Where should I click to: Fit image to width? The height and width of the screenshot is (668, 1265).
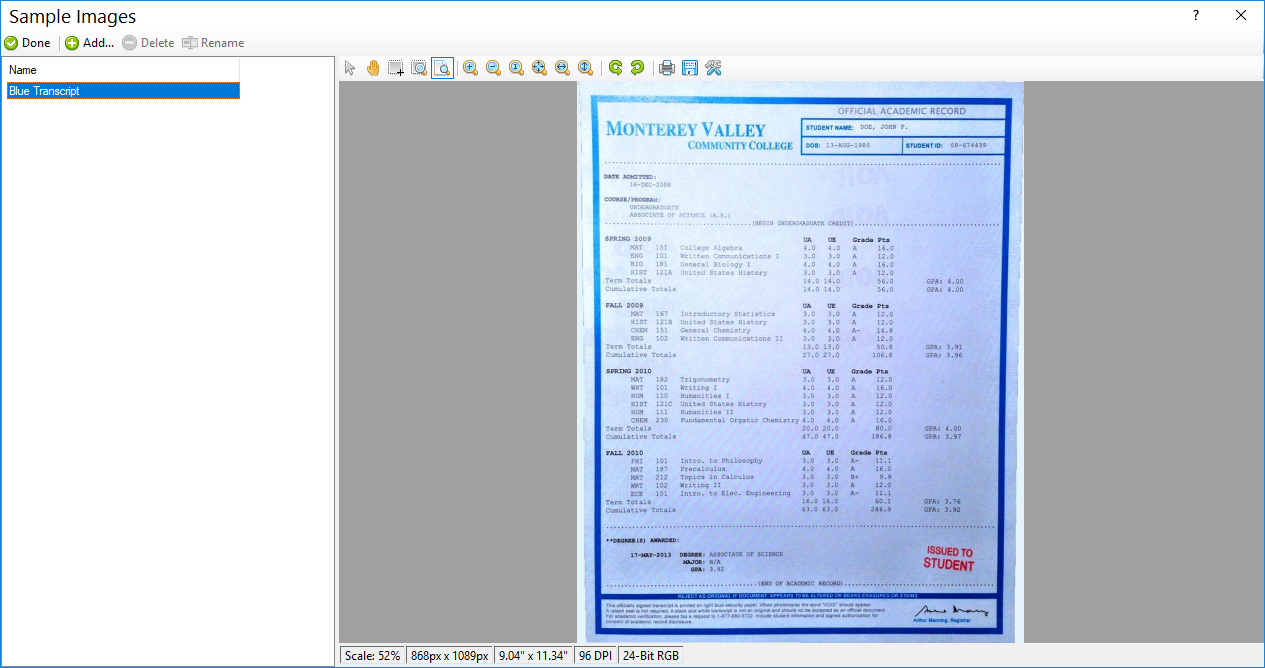point(562,68)
